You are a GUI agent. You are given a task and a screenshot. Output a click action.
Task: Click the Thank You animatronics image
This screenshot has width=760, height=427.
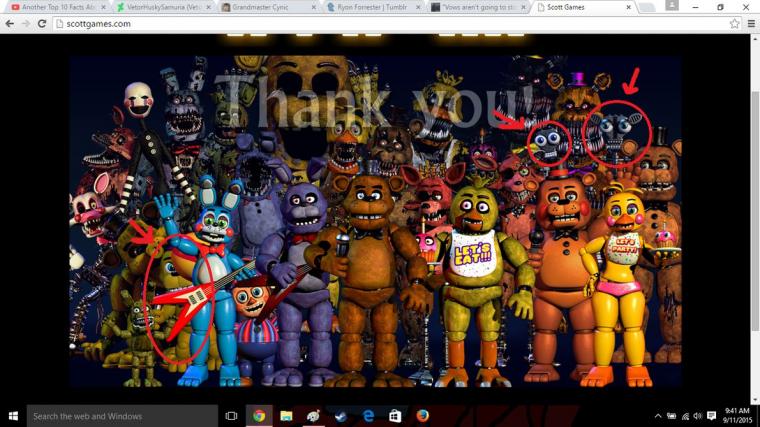click(x=375, y=221)
